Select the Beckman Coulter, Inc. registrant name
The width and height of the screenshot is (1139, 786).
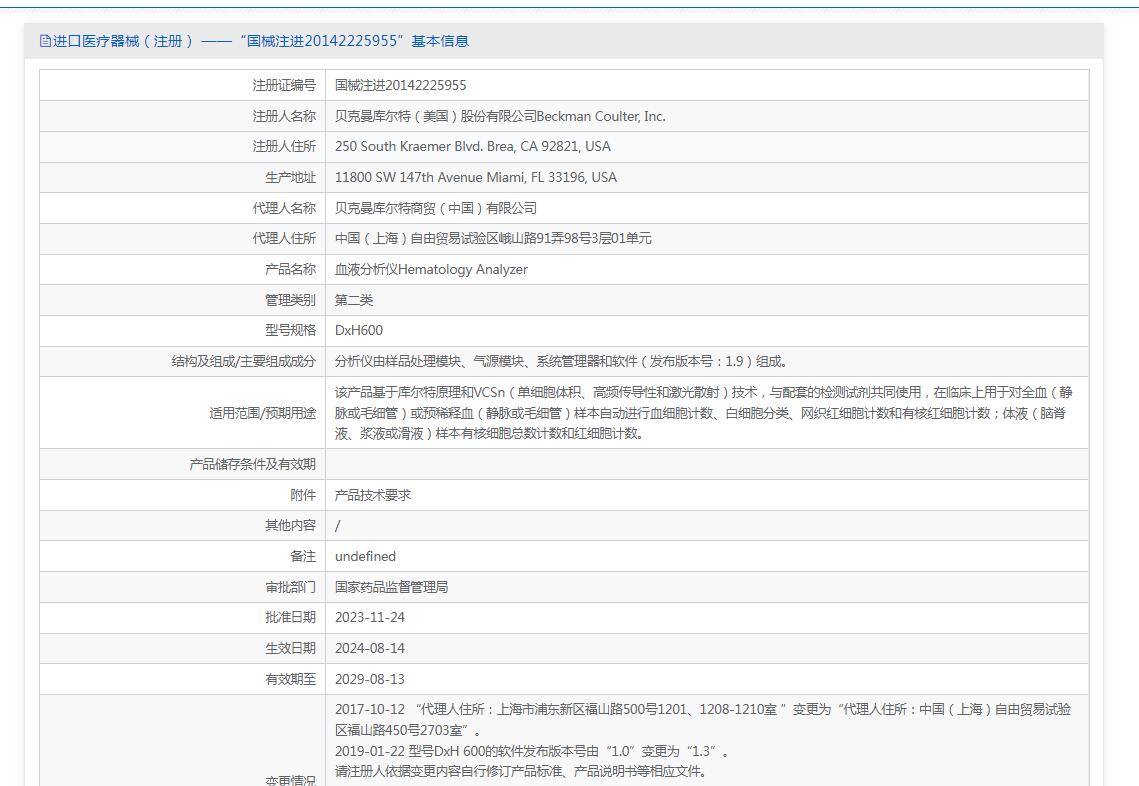point(500,116)
